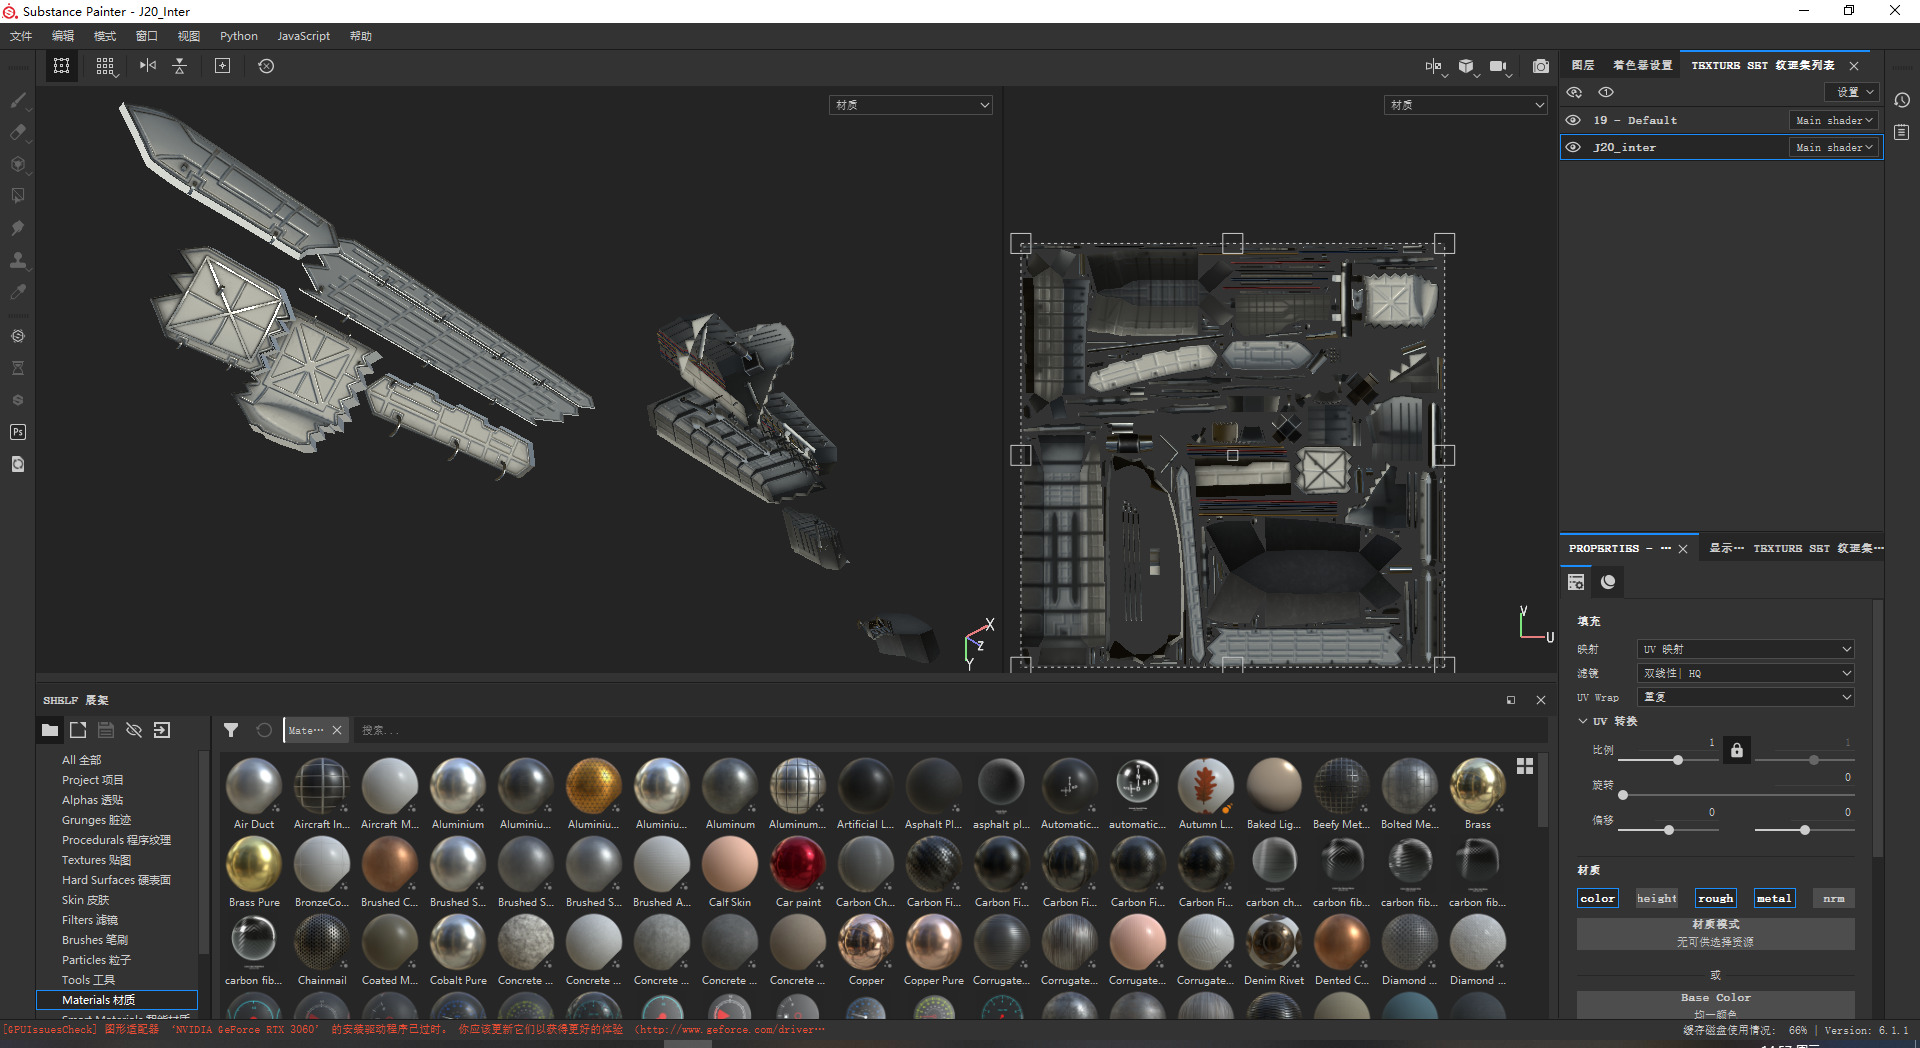The image size is (1920, 1048).
Task: Select the Paint brush tool
Action: point(18,100)
